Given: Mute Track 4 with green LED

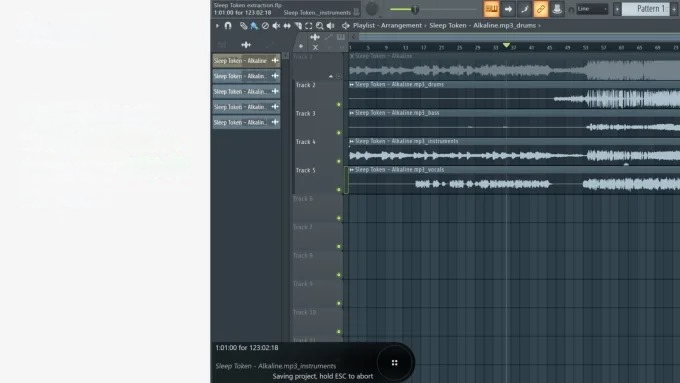Looking at the screenshot, I should tap(339, 161).
